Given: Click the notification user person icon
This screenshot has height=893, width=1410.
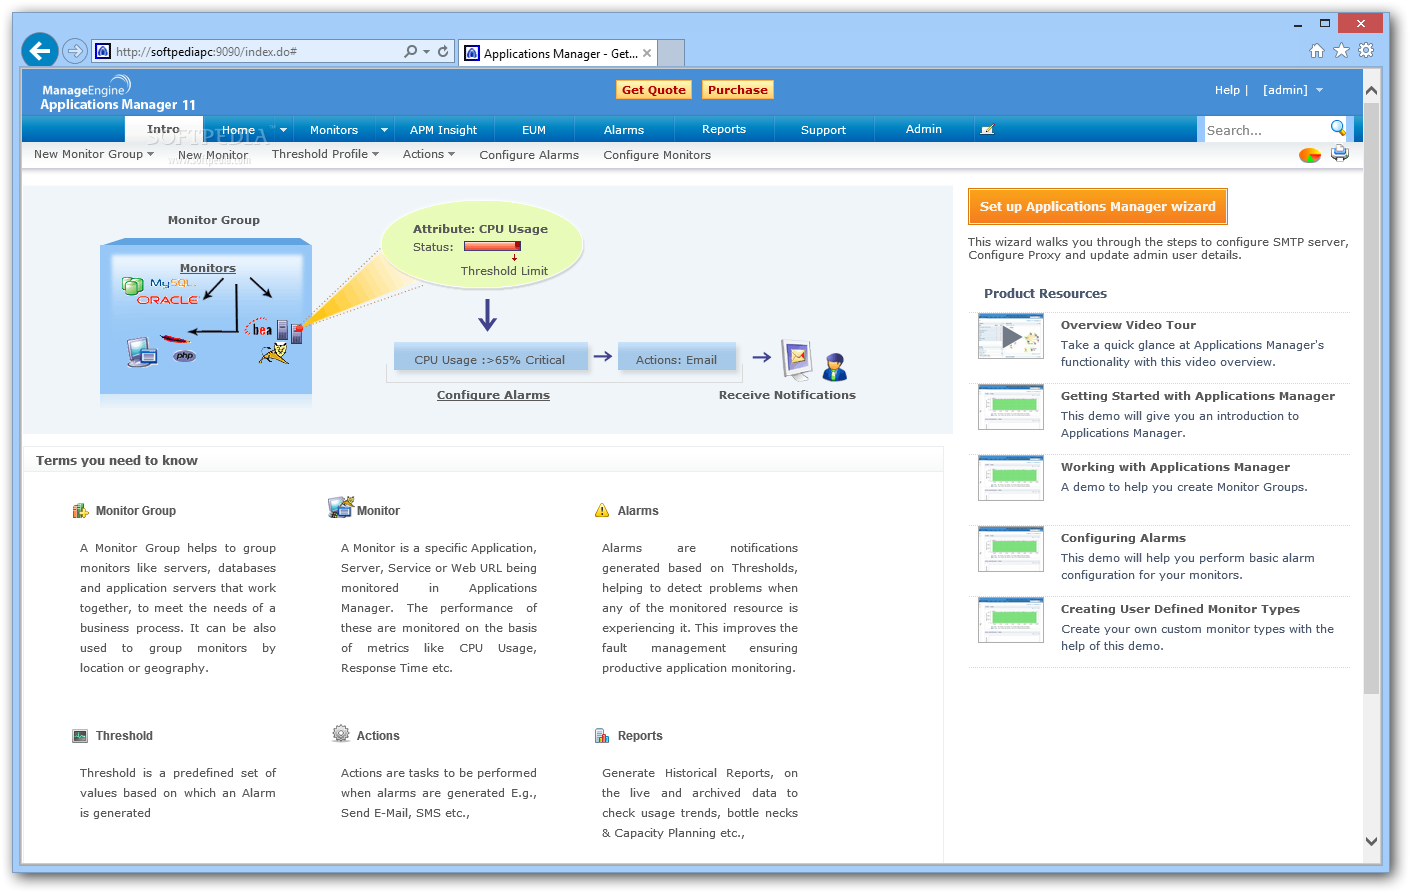Looking at the screenshot, I should 835,367.
